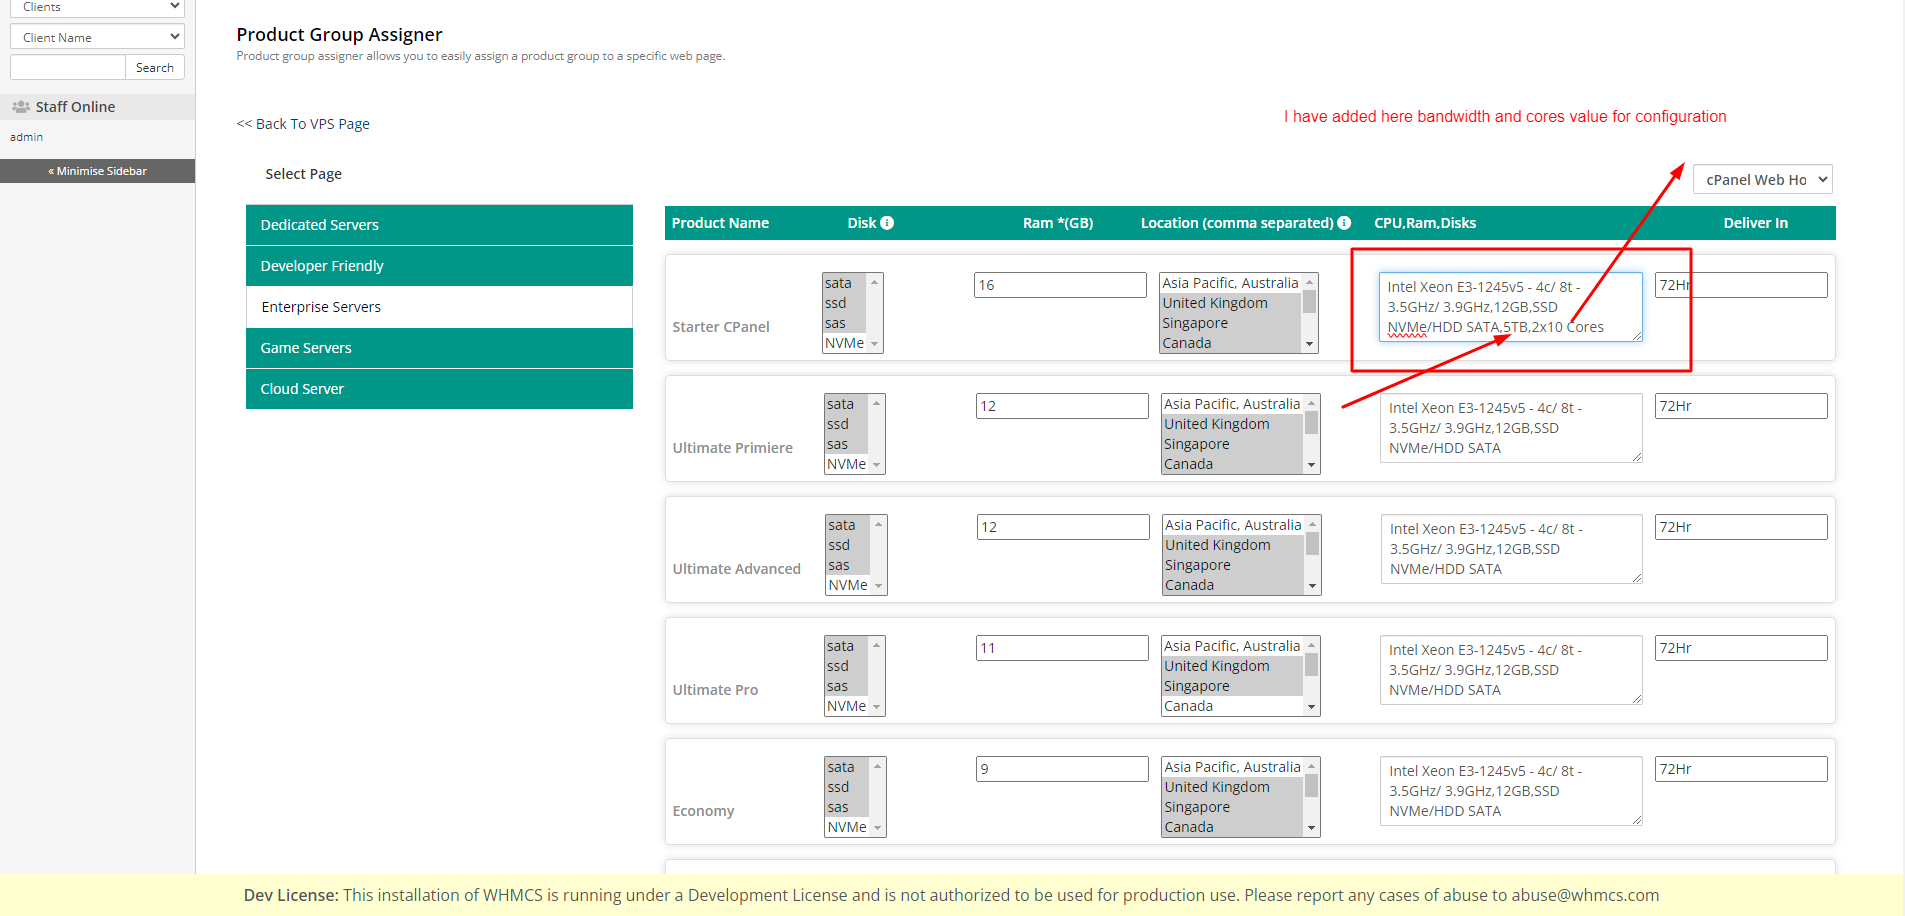Click the Ram field for Ultimate Advanced
This screenshot has width=1905, height=916.
[x=1062, y=527]
